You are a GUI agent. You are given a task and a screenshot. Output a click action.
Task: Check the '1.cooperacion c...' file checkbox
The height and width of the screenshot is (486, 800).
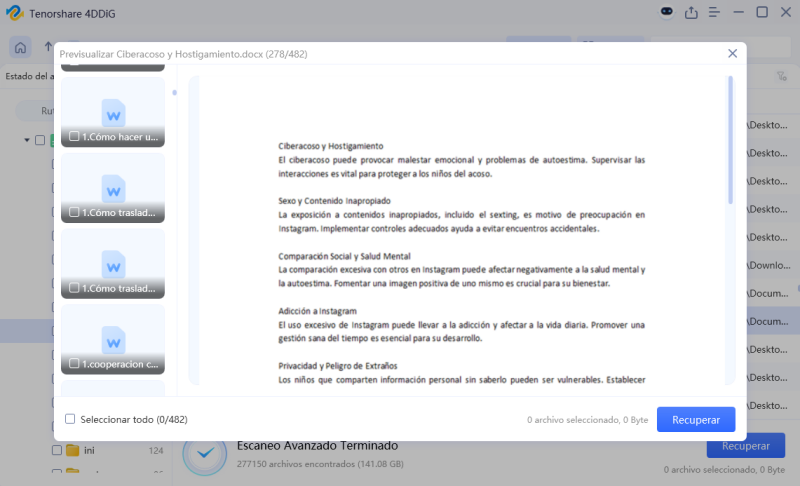74,364
